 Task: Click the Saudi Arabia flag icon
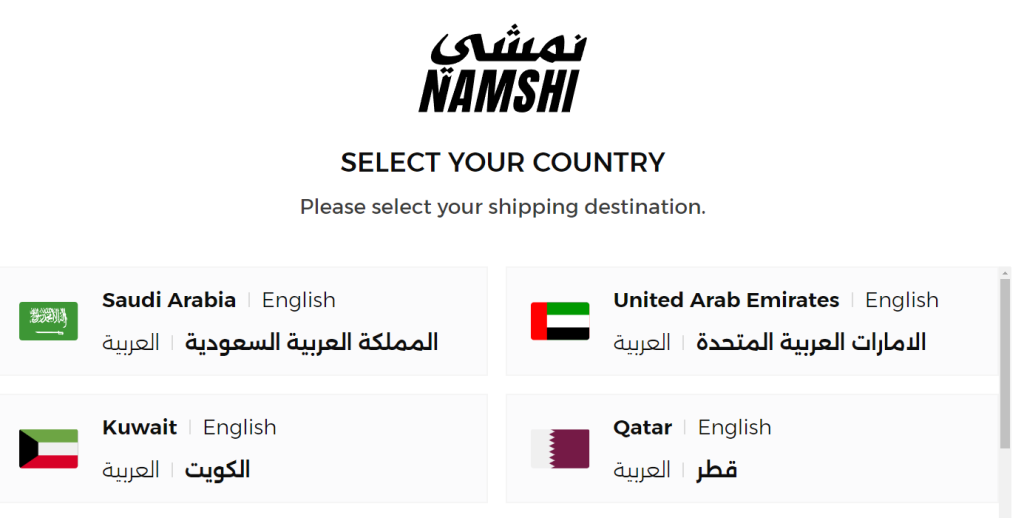pyautogui.click(x=48, y=321)
